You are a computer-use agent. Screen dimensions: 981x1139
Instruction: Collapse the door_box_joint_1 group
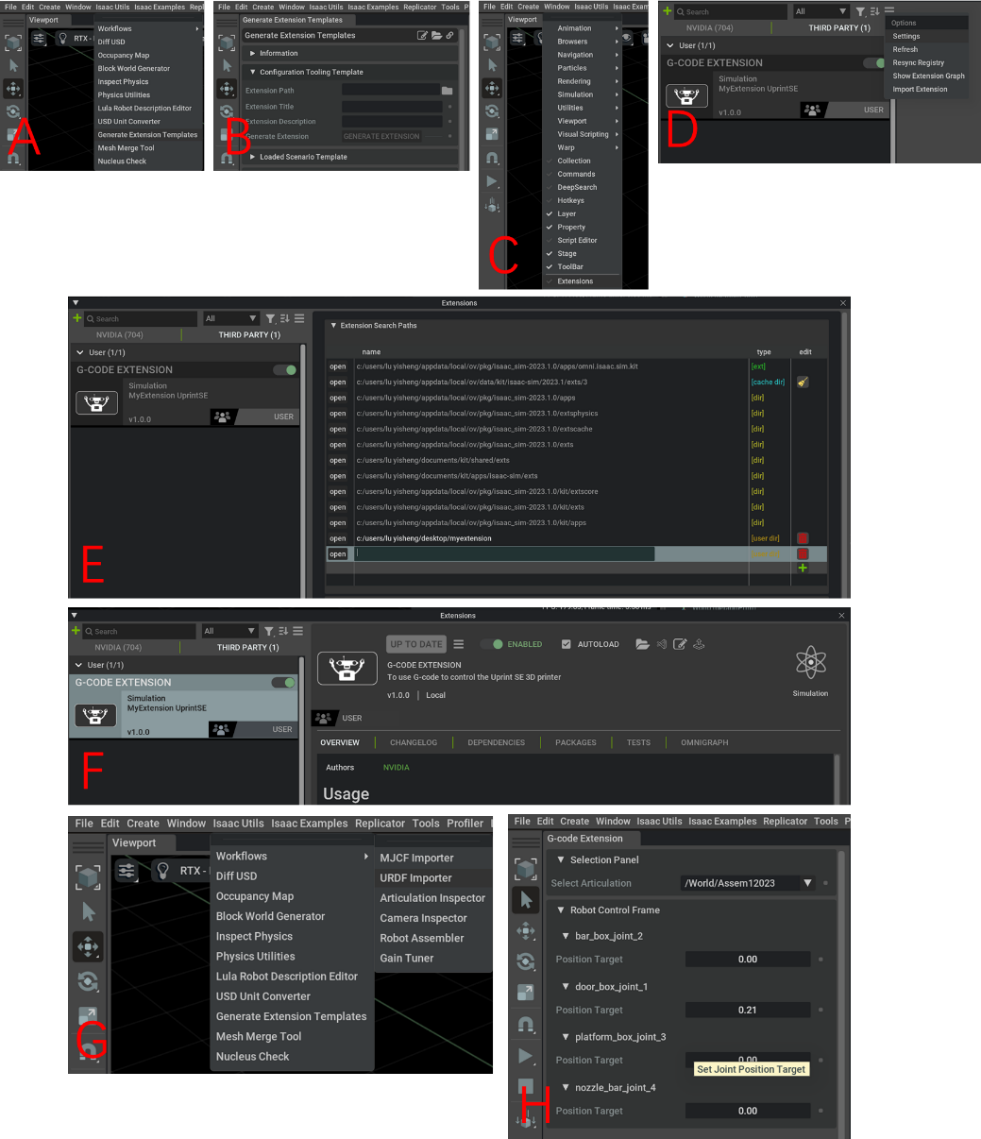[x=565, y=986]
